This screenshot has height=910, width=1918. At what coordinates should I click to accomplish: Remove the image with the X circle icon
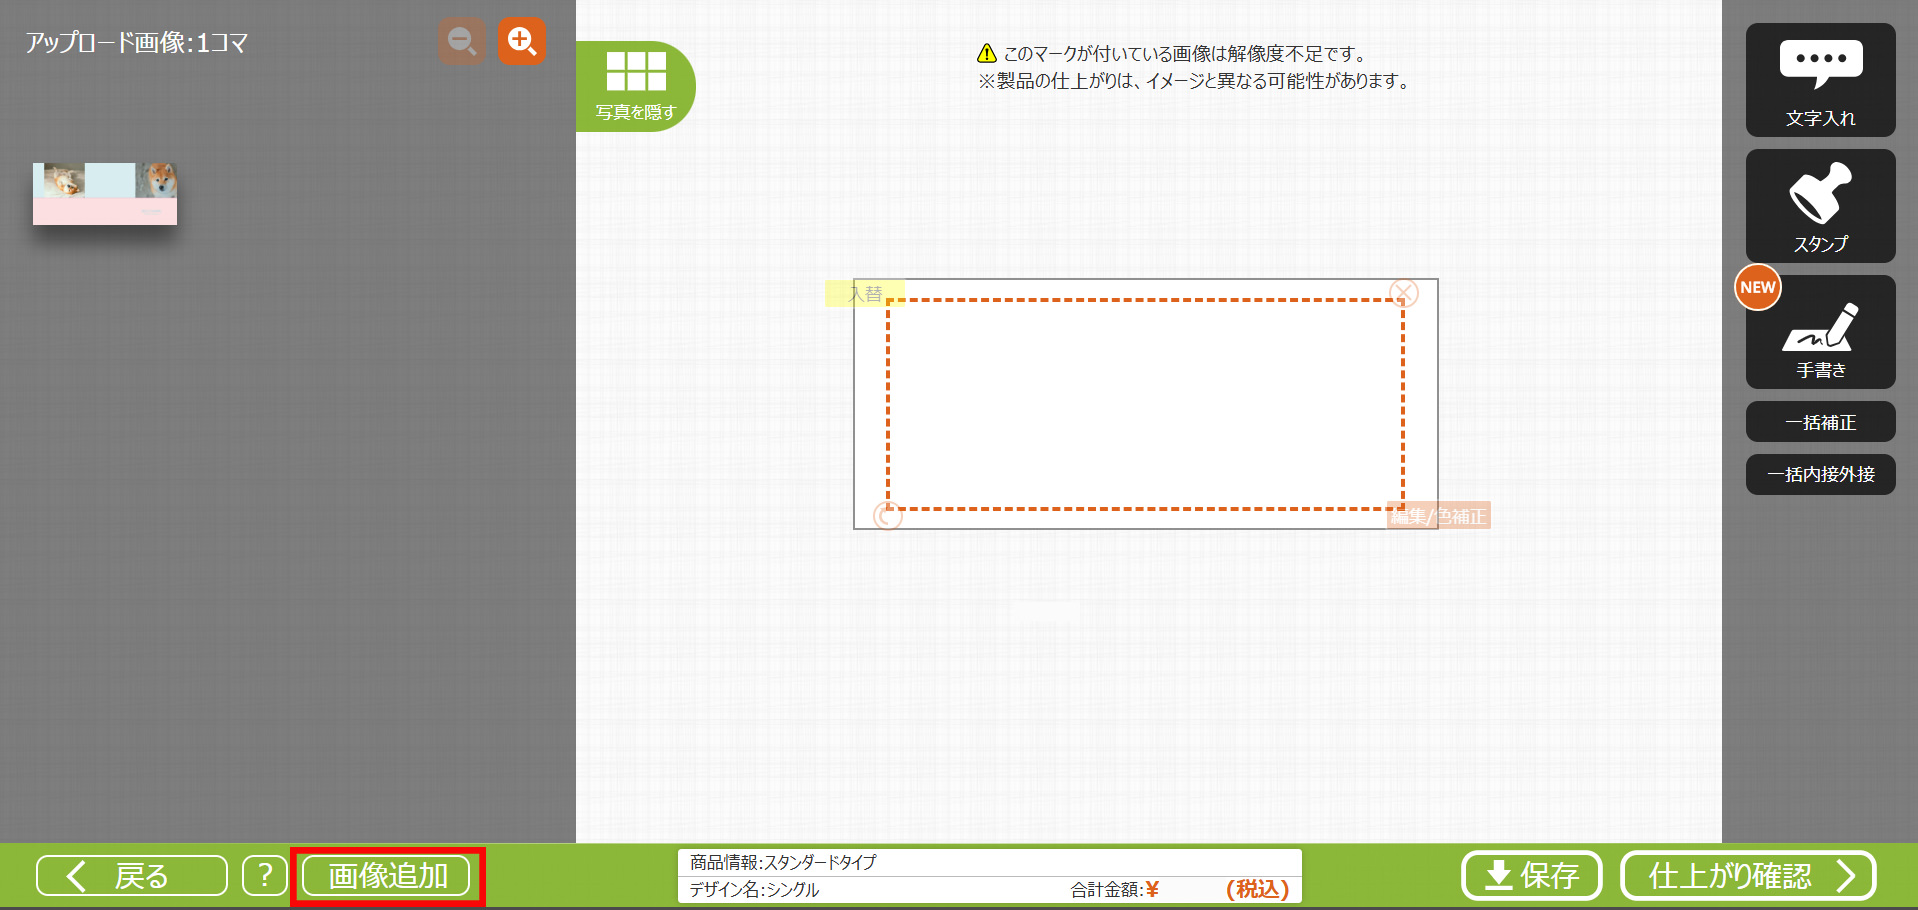pyautogui.click(x=1404, y=293)
